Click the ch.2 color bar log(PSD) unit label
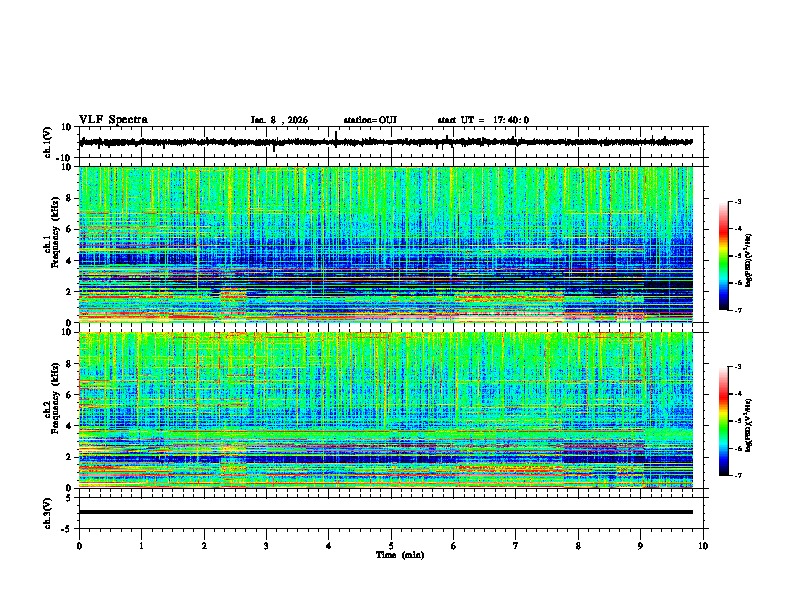Viewport: 792px width, 612px height. click(749, 425)
